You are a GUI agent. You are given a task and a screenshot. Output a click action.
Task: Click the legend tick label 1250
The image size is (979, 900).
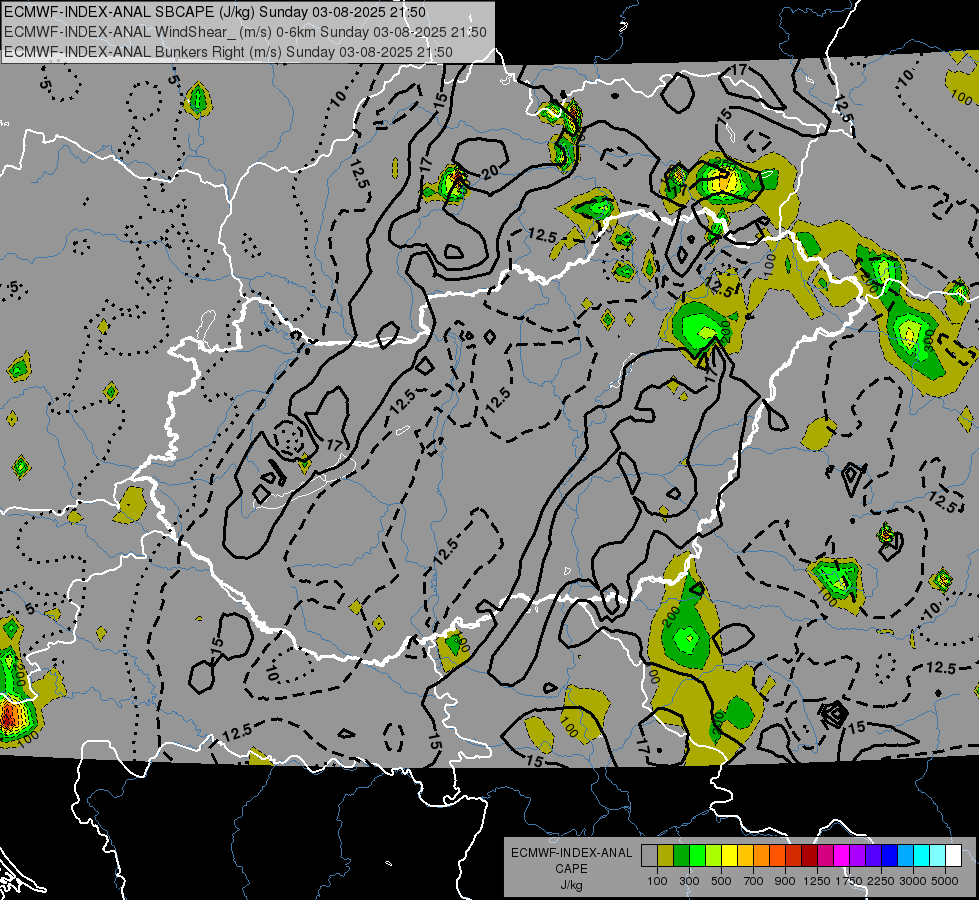click(817, 881)
